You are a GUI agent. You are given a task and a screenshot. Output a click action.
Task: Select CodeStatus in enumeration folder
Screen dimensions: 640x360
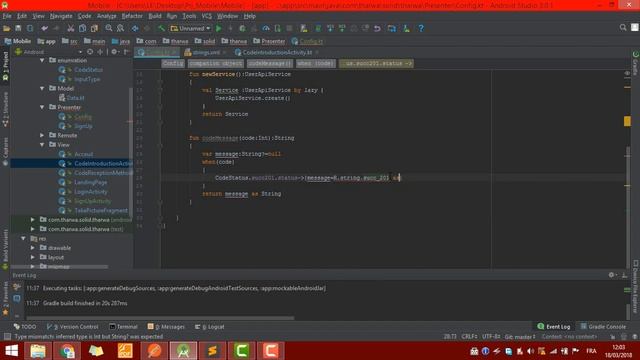[x=89, y=69]
